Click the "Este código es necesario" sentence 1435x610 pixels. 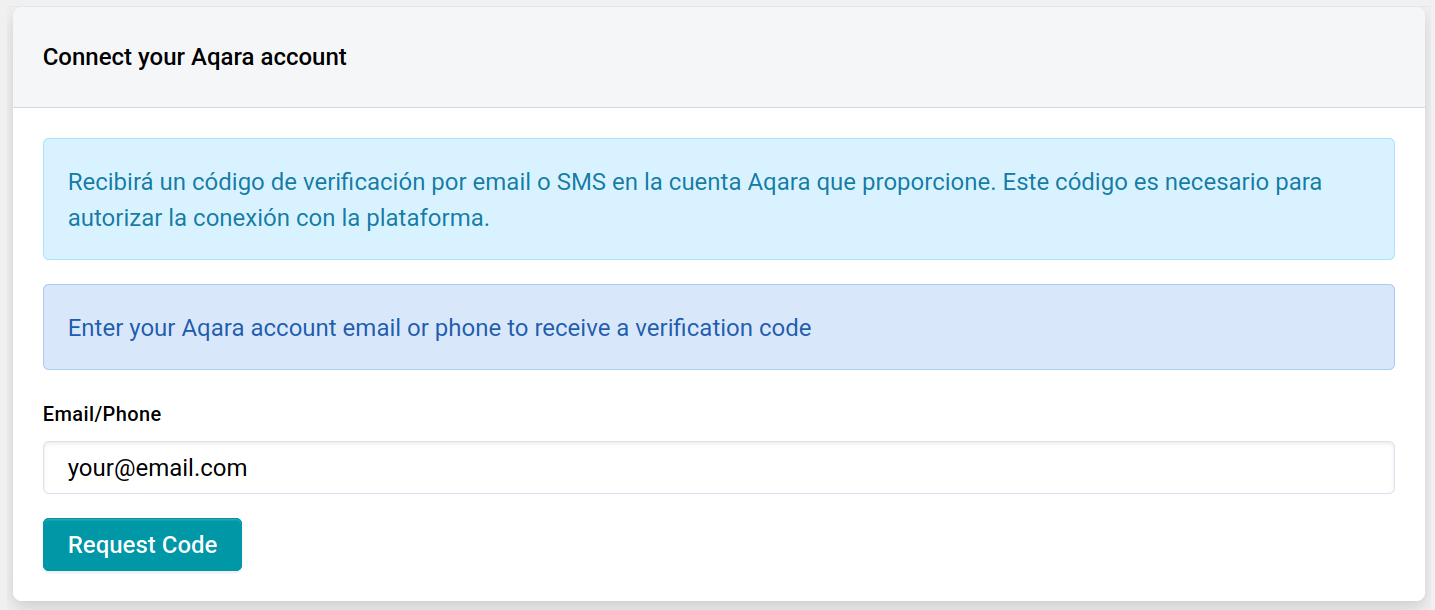(1162, 183)
